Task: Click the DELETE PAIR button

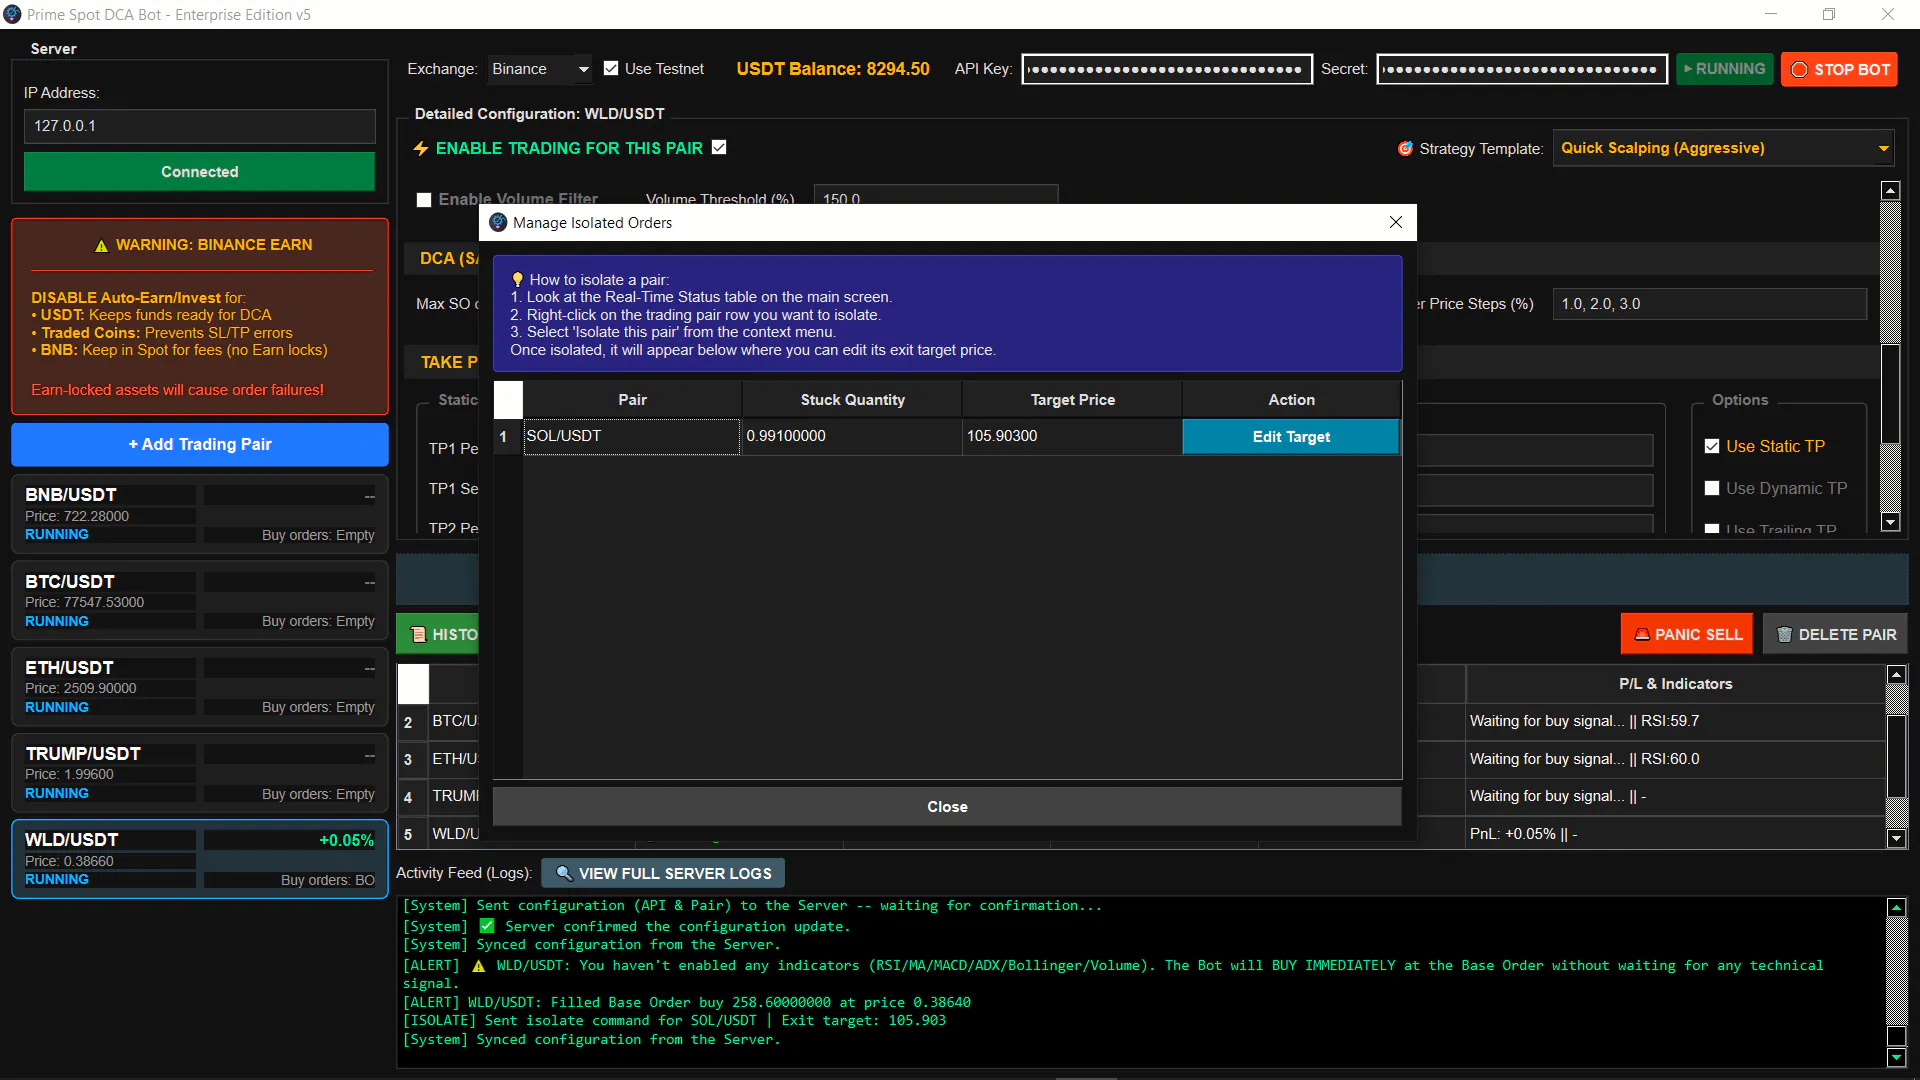Action: click(1835, 634)
